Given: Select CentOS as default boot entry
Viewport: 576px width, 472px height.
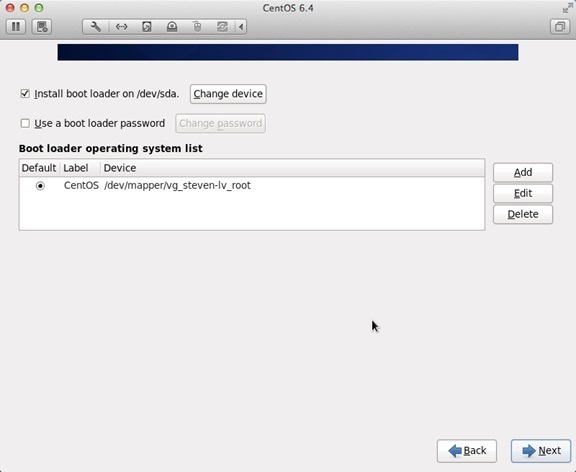Looking at the screenshot, I should click(x=40, y=186).
